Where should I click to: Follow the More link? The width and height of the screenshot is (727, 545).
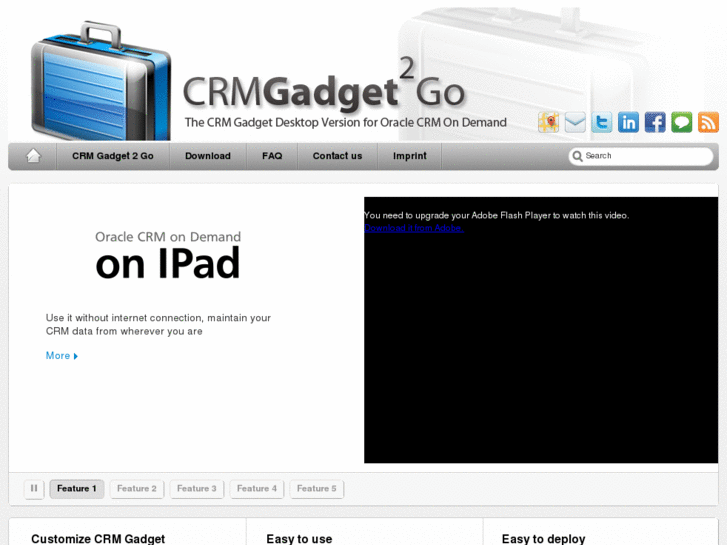(62, 356)
